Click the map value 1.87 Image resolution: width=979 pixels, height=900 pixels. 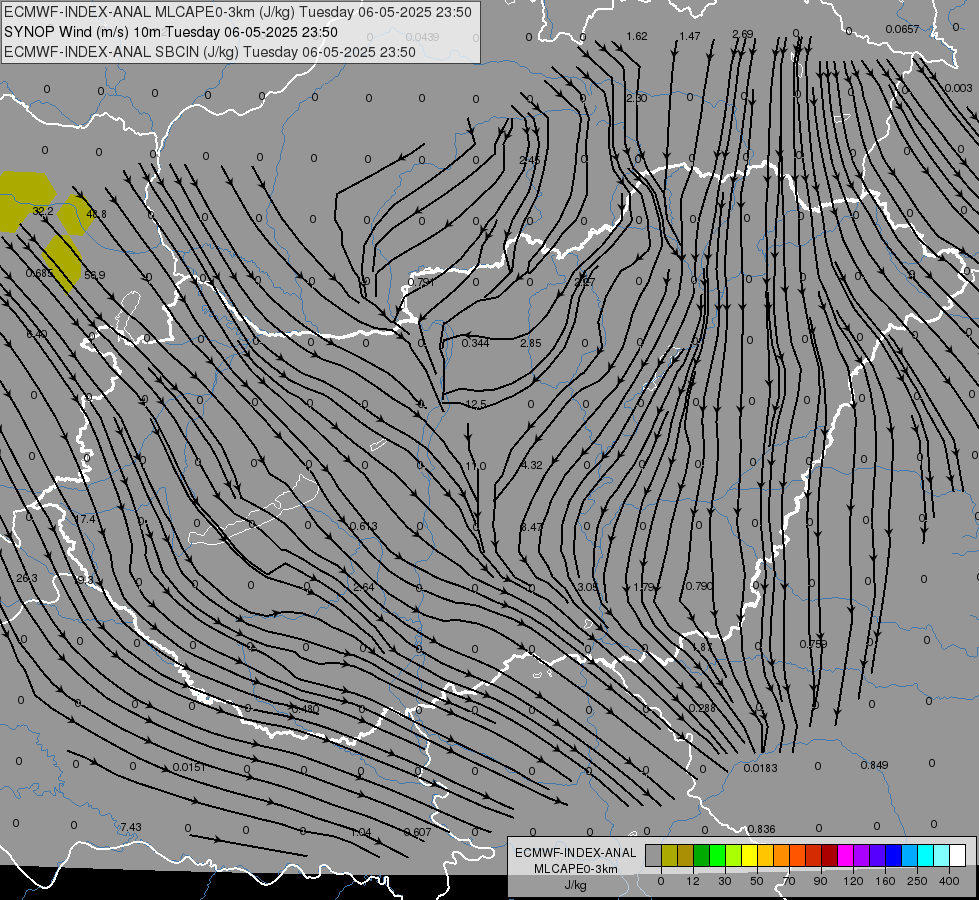pyautogui.click(x=702, y=647)
